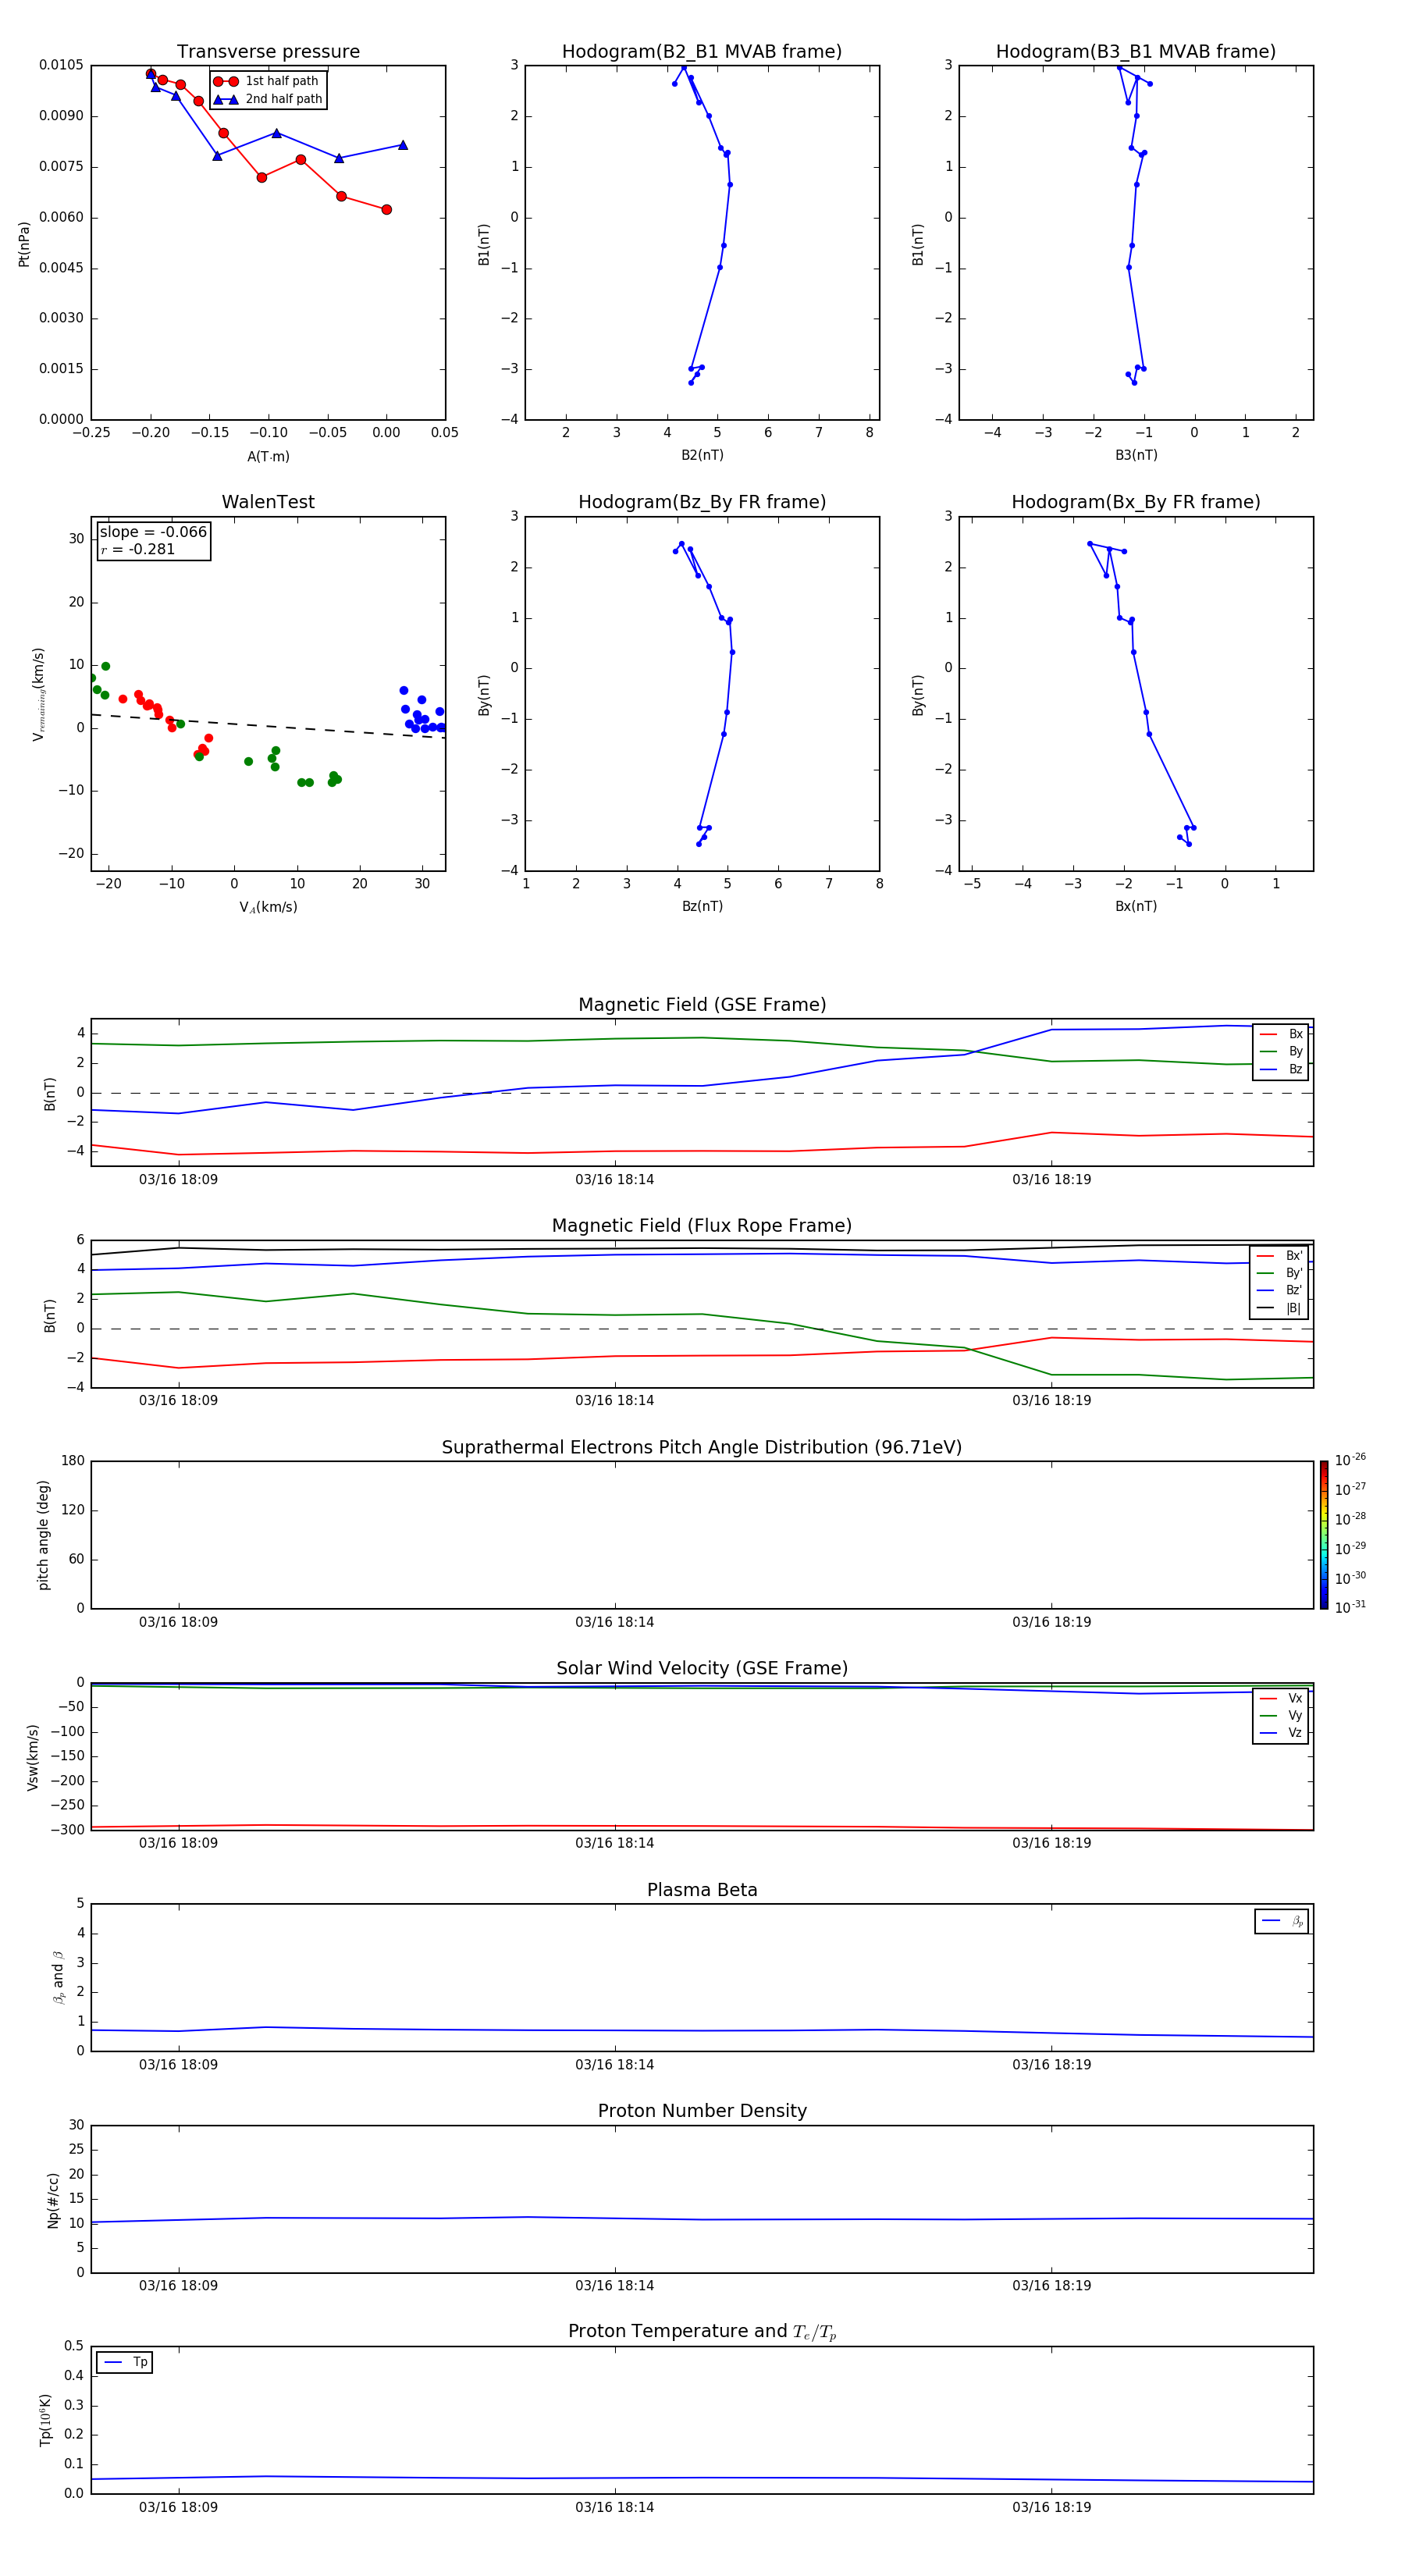Click the "Hodogram(Bz_By FR frame)" title
Image resolution: width=1405 pixels, height=2576 pixels.
tap(702, 502)
